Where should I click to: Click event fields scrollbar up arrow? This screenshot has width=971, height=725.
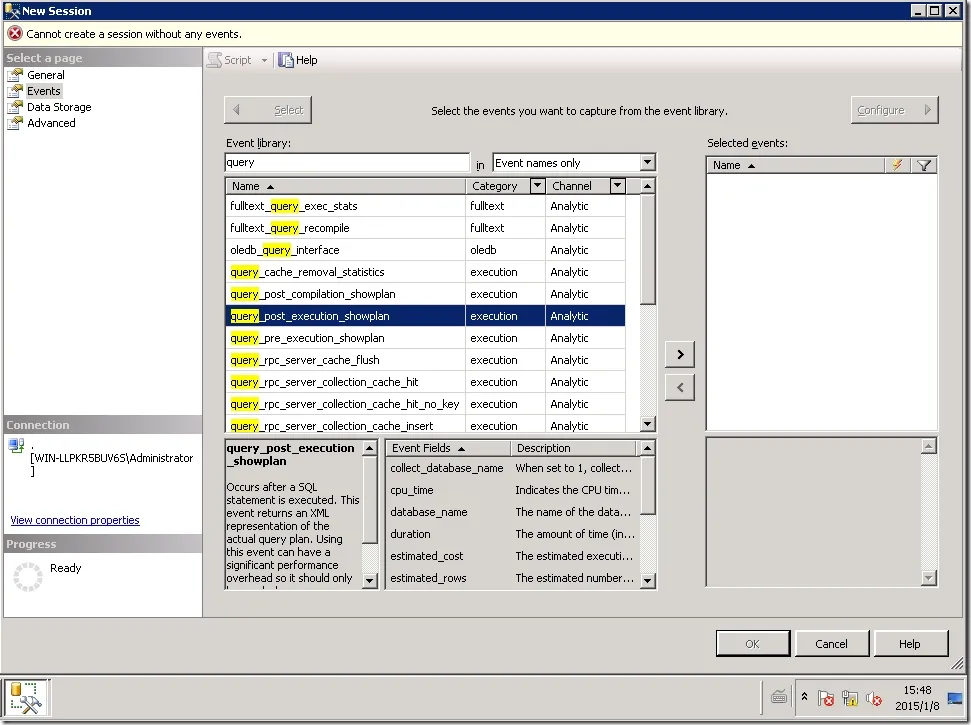tap(647, 448)
